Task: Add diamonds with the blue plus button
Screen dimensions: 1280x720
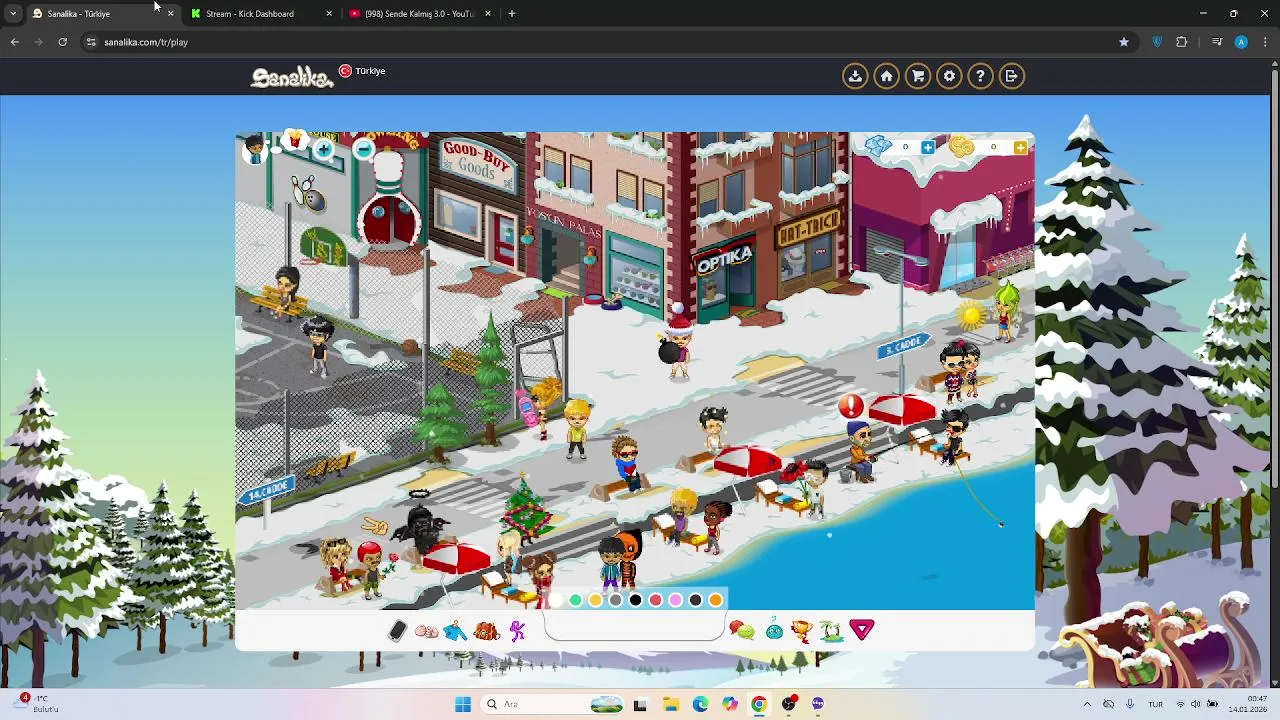Action: pyautogui.click(x=928, y=147)
